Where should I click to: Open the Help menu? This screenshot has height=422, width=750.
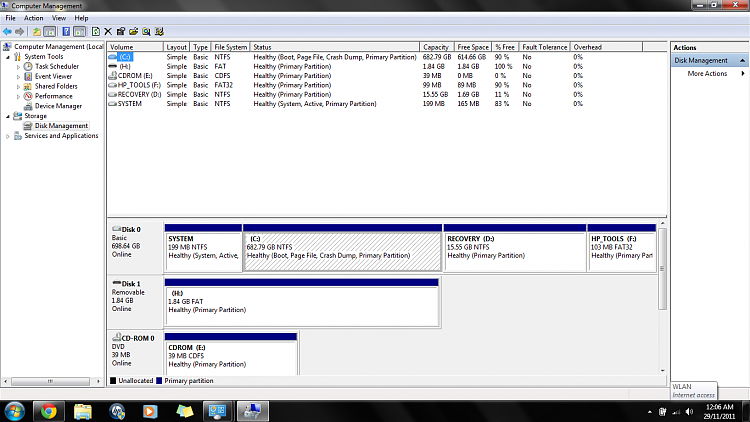coord(81,18)
